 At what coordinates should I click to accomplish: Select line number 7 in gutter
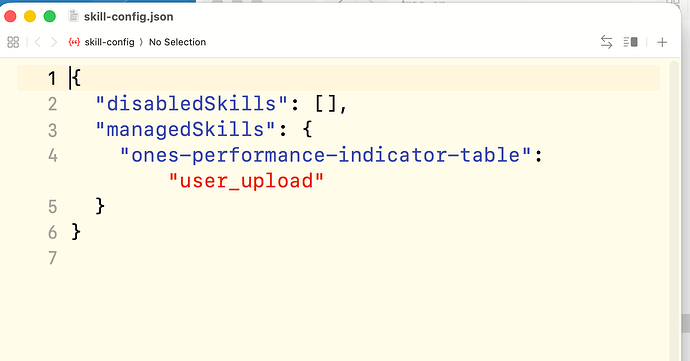click(x=52, y=258)
